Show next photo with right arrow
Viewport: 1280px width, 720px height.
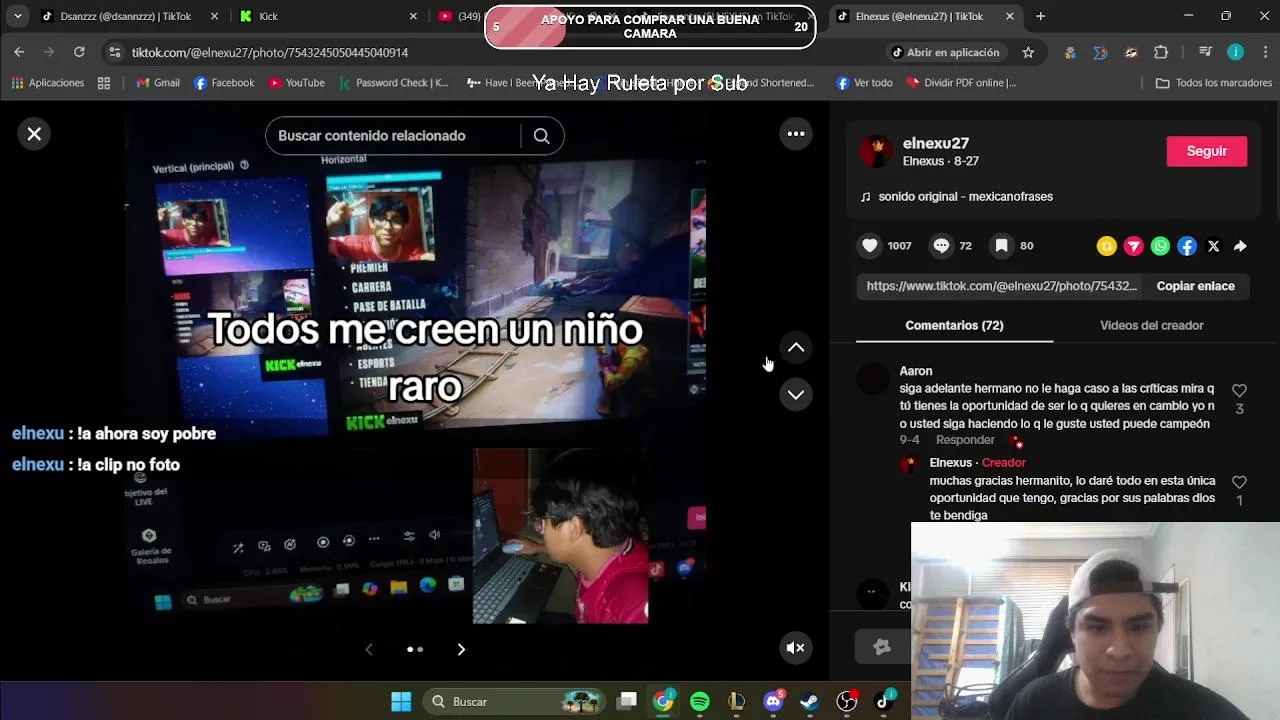click(x=461, y=650)
